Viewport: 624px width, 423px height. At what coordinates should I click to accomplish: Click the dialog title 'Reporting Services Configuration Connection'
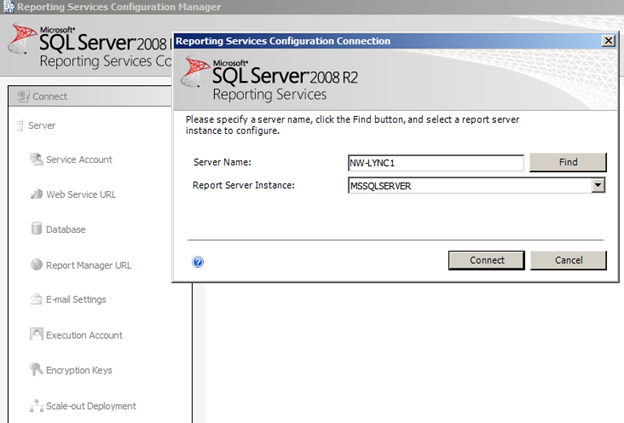coord(283,41)
